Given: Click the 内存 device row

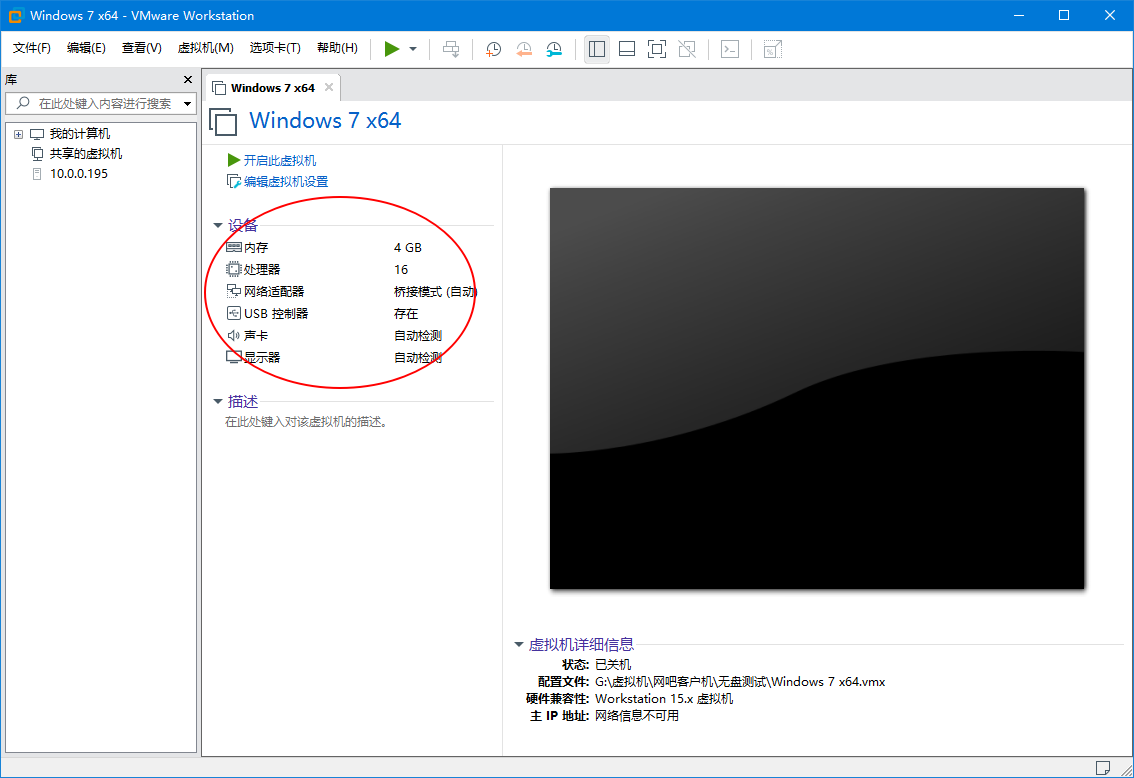Looking at the screenshot, I should (x=324, y=247).
